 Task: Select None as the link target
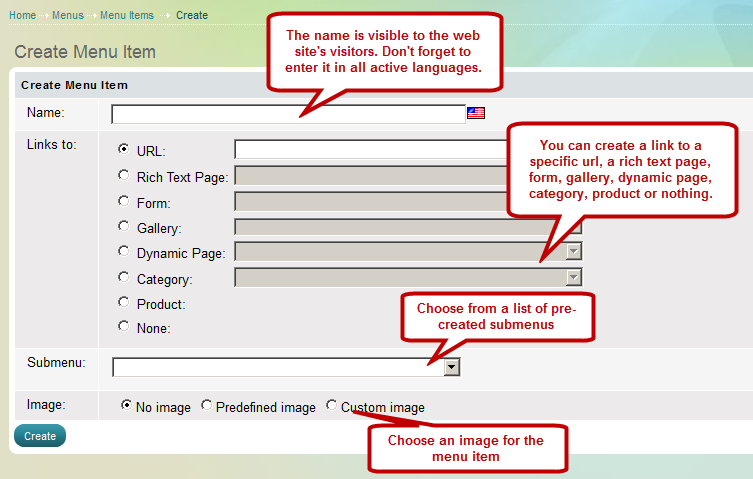[x=124, y=326]
